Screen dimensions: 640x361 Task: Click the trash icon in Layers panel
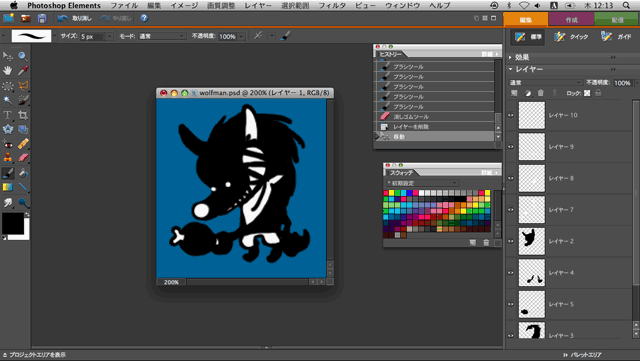(x=541, y=93)
